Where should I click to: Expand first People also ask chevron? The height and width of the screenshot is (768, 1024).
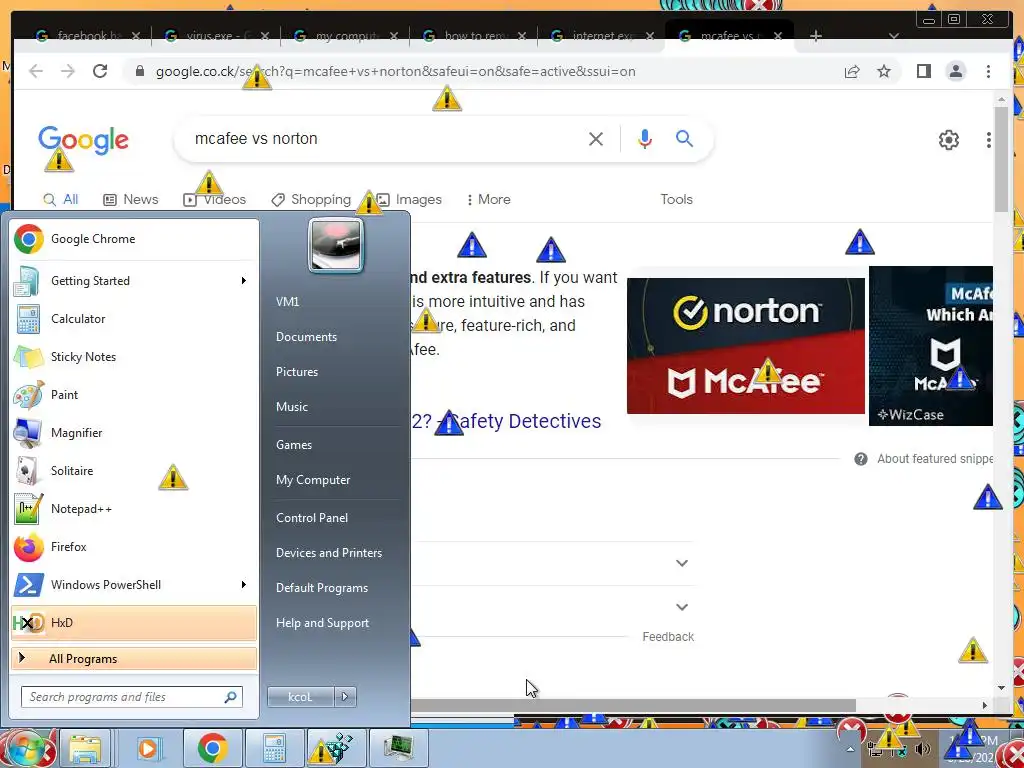point(682,563)
